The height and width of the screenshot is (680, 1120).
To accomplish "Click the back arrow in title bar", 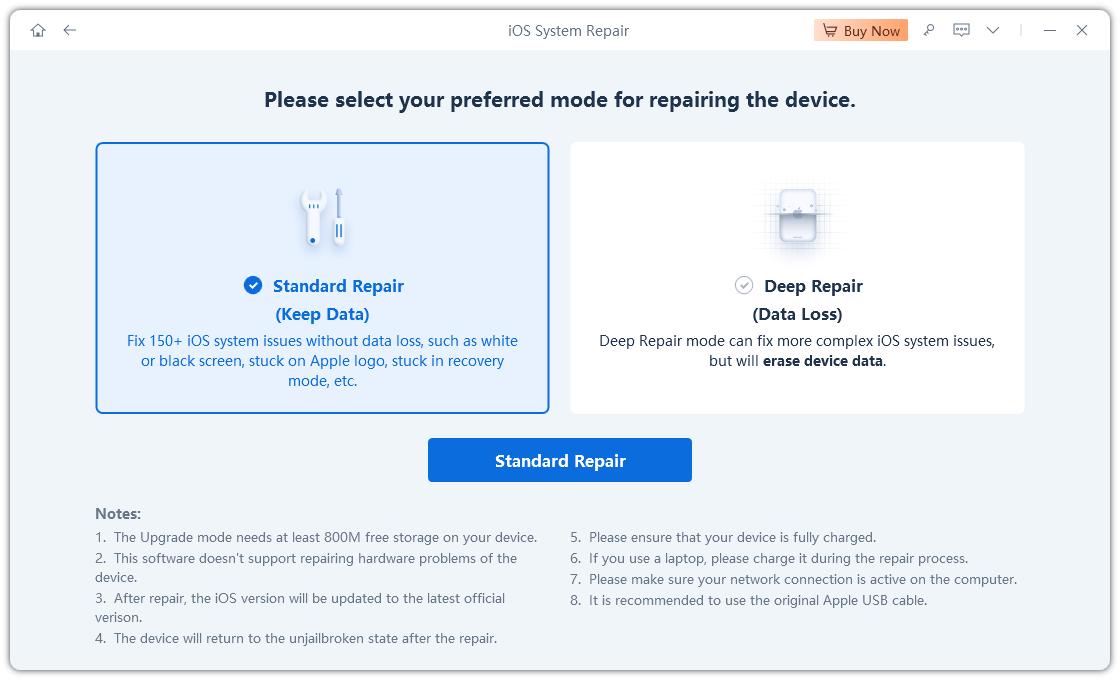I will [x=69, y=31].
